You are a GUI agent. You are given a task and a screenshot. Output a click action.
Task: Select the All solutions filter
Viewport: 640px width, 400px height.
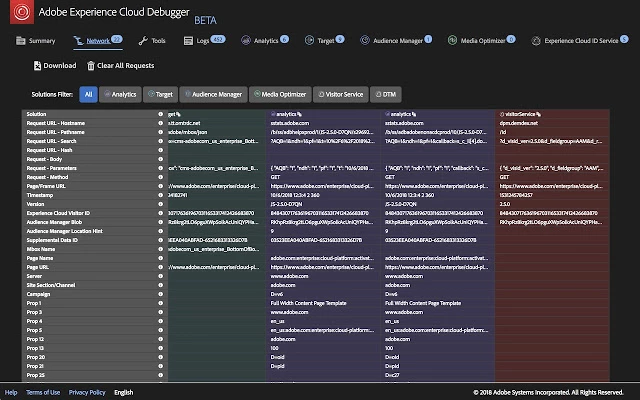pos(89,94)
